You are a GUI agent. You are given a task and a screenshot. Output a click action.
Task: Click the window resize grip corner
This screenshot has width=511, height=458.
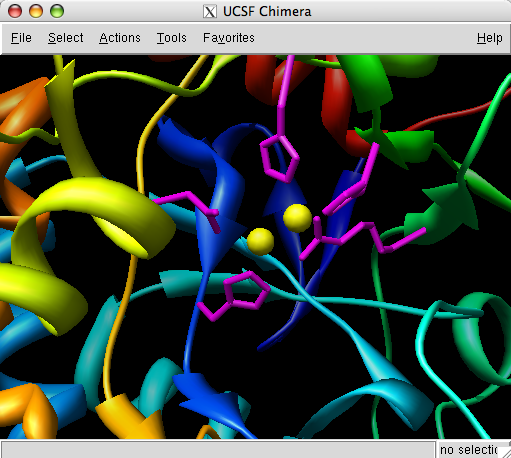[506, 453]
